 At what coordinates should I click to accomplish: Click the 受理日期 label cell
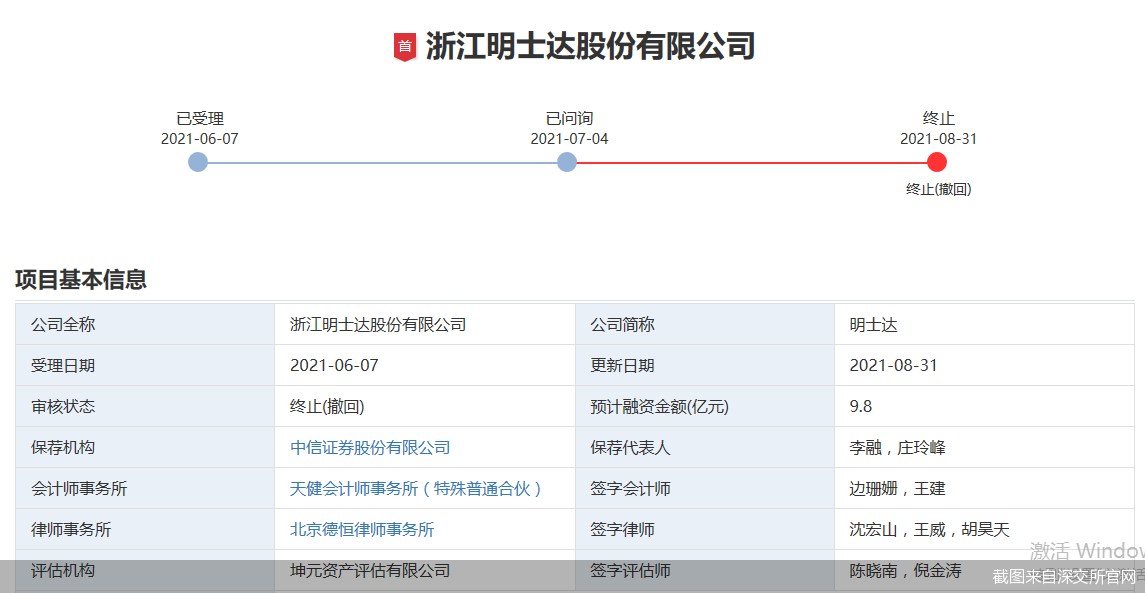tap(145, 365)
